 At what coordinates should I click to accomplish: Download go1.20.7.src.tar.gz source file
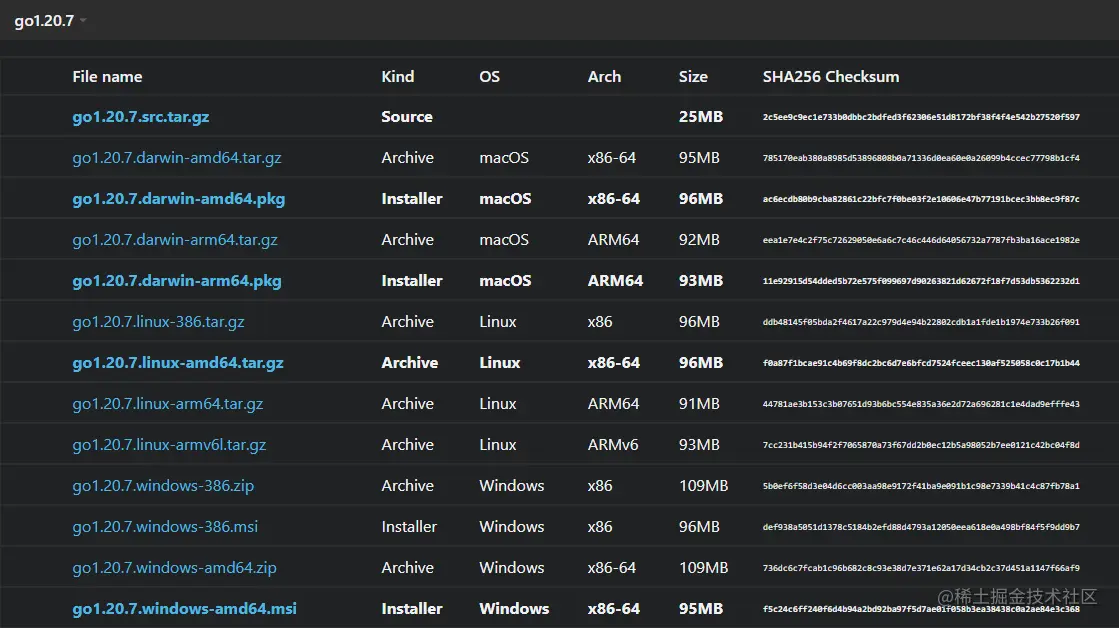pos(141,117)
